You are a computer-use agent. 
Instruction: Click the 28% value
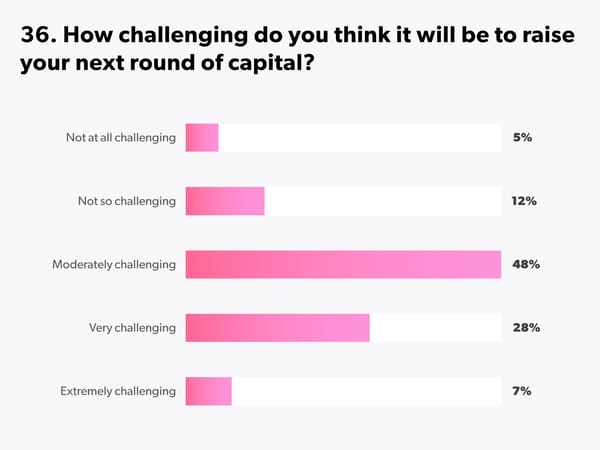point(526,328)
